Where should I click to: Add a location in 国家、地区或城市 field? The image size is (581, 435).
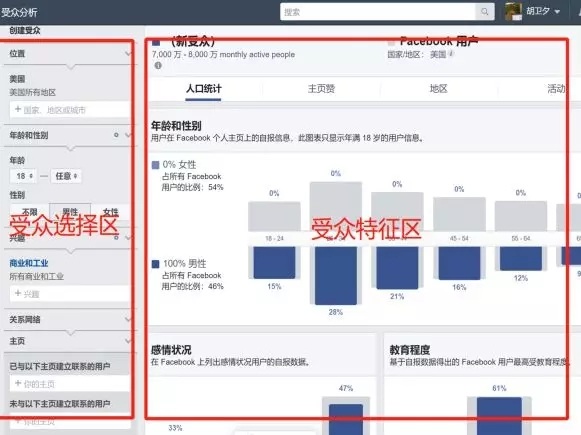tap(70, 110)
